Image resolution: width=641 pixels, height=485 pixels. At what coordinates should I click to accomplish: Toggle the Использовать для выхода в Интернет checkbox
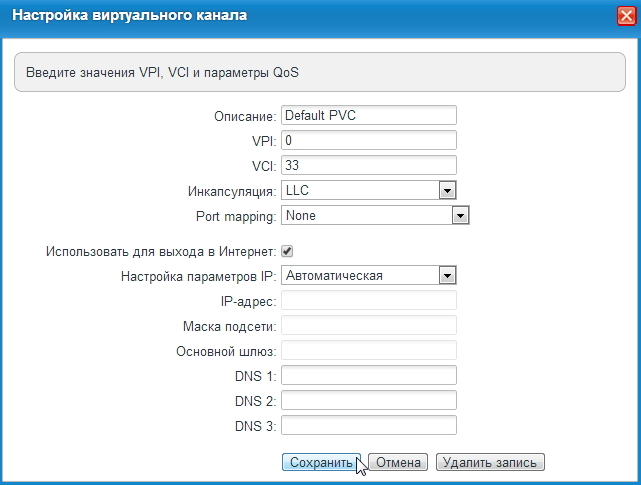click(x=287, y=251)
